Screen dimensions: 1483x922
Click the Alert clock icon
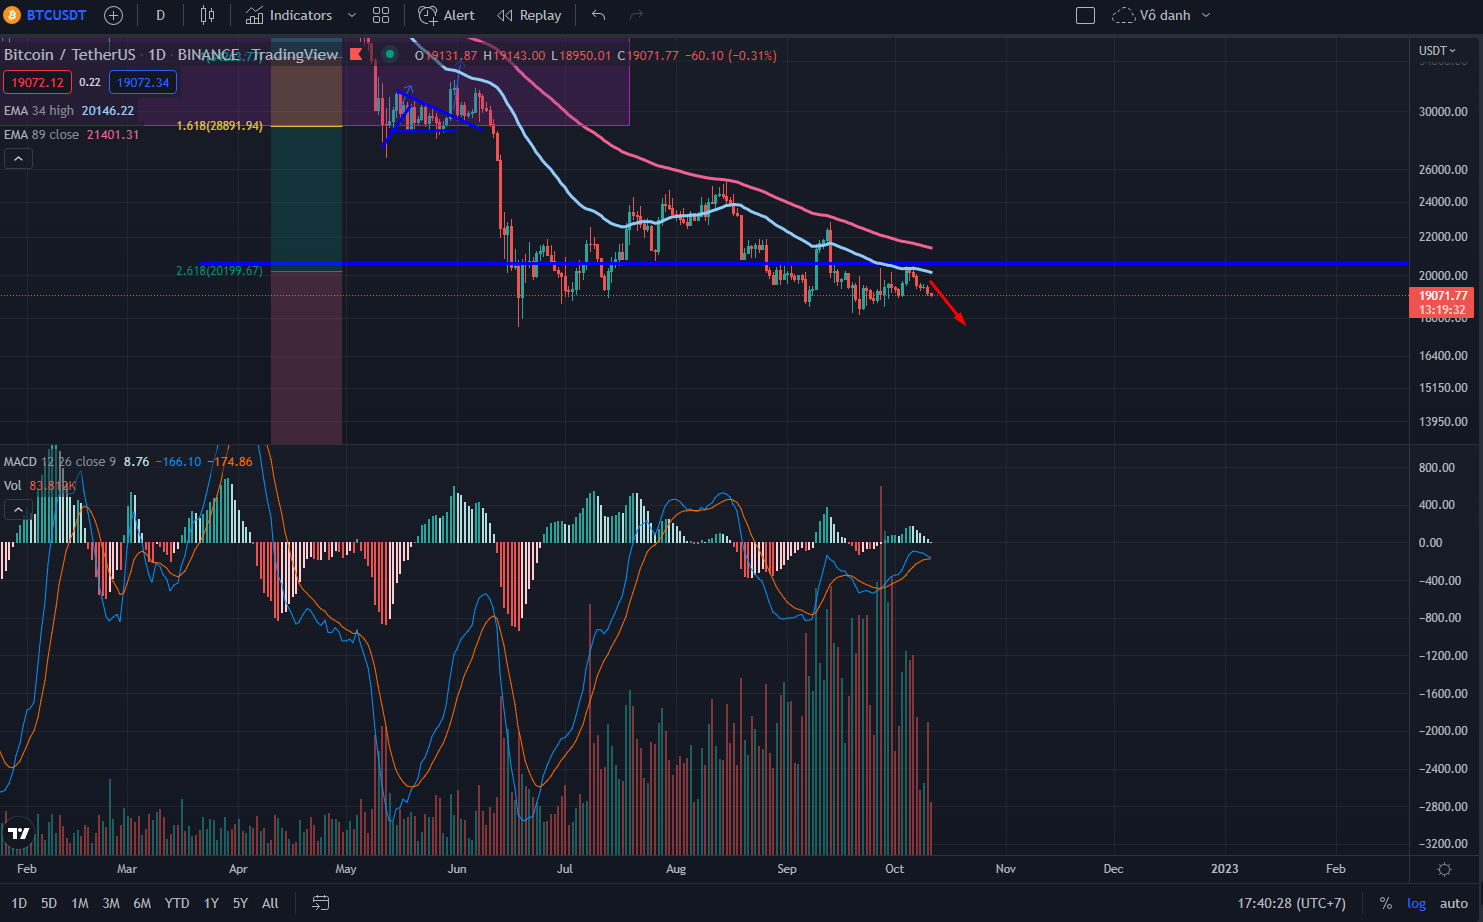(428, 15)
